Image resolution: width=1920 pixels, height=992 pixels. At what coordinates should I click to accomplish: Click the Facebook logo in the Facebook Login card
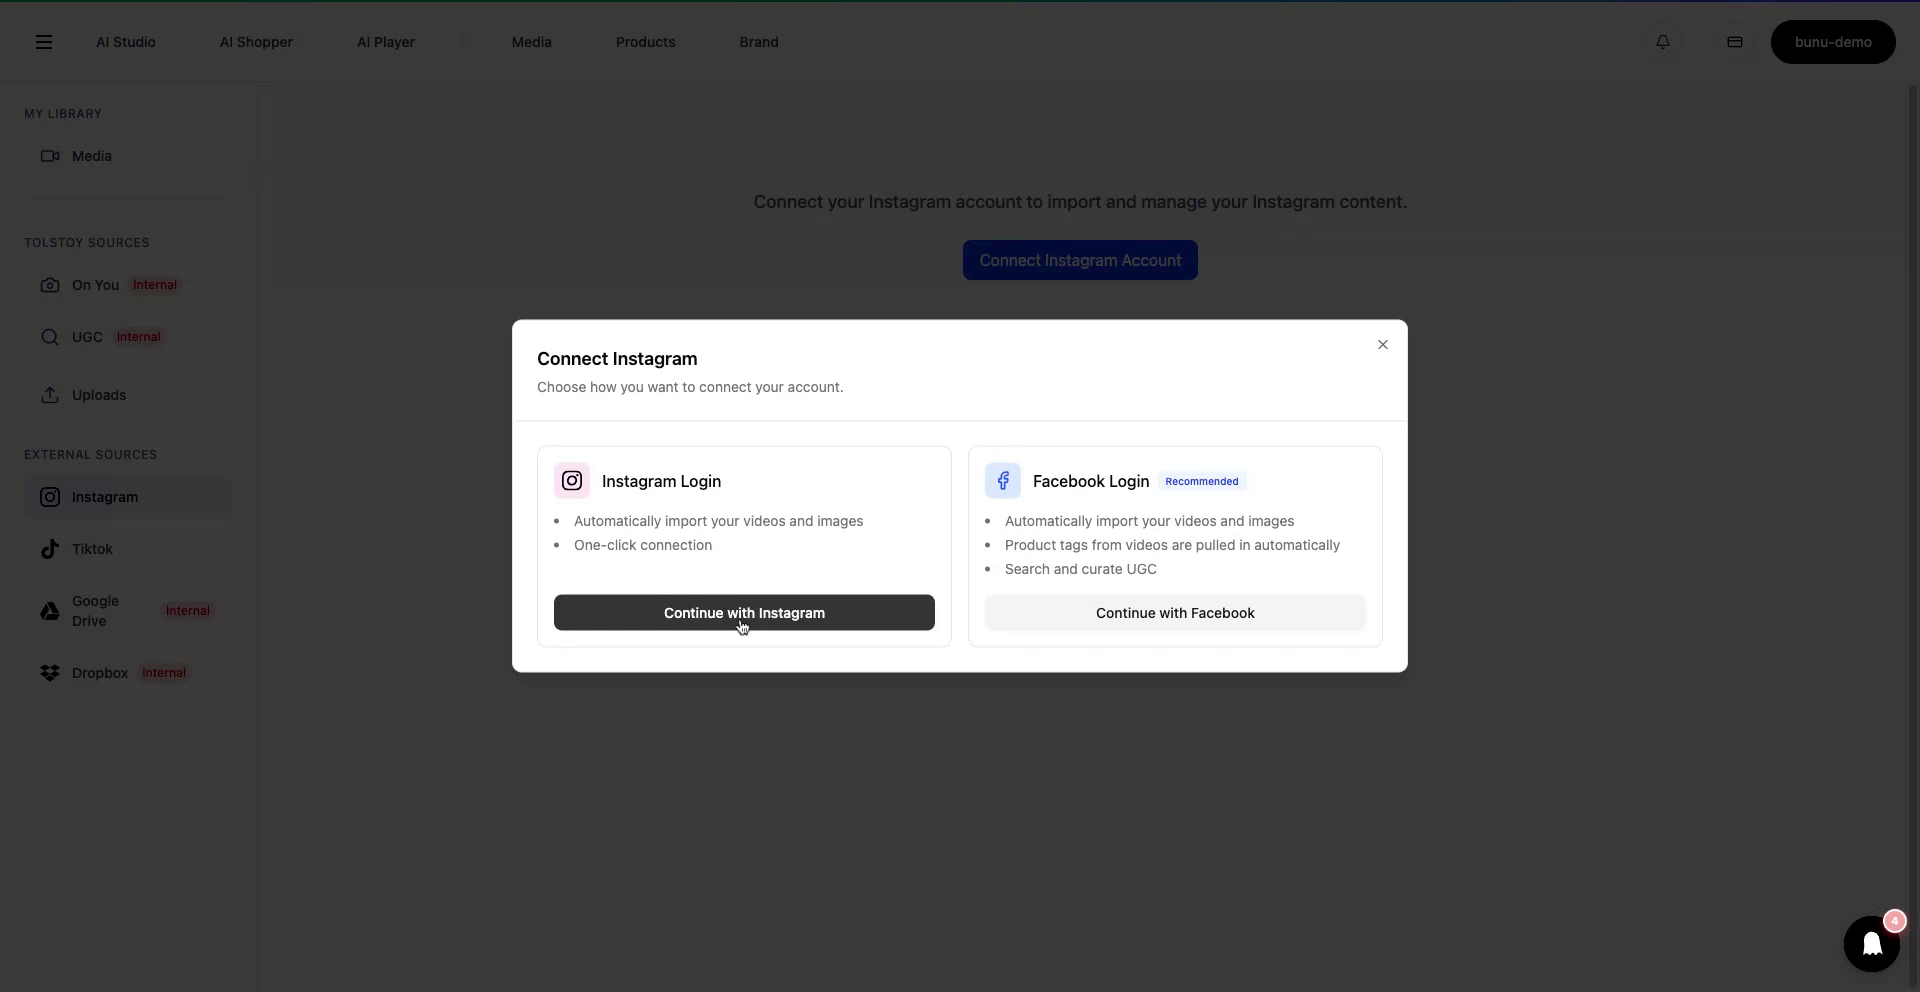1004,480
